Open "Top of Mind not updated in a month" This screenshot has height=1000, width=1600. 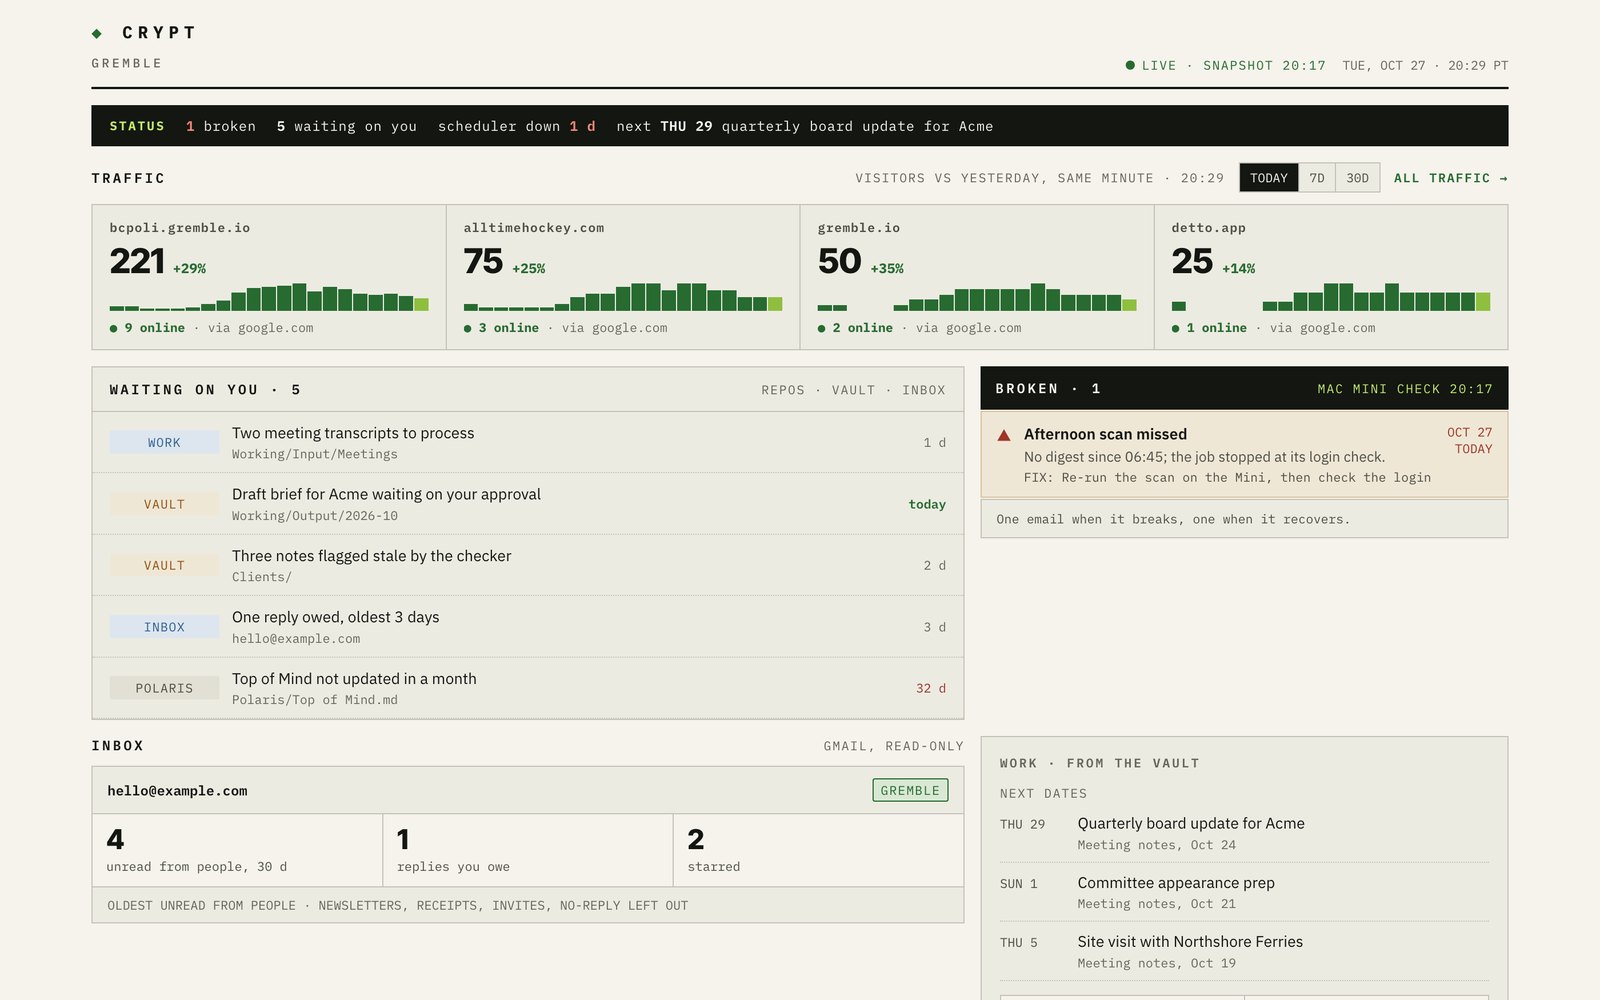pos(354,679)
